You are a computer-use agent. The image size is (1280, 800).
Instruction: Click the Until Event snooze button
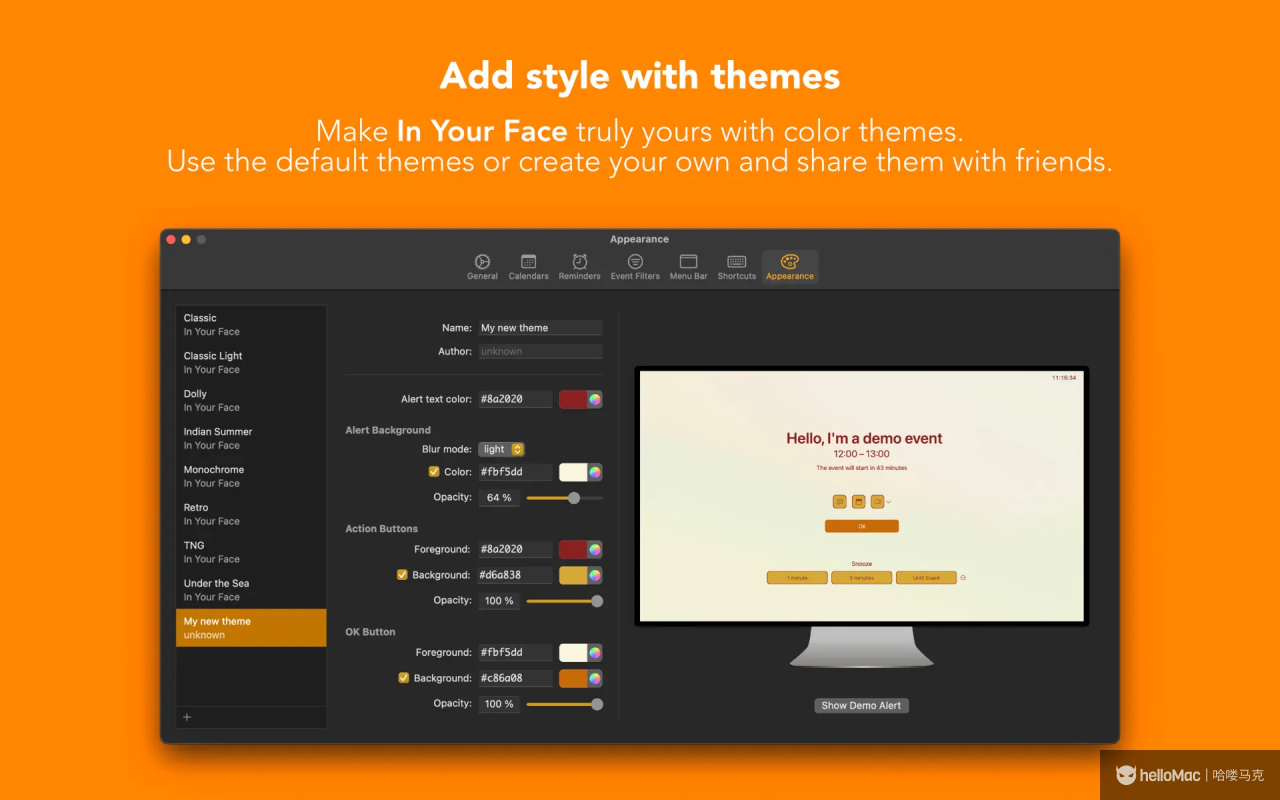(x=926, y=578)
